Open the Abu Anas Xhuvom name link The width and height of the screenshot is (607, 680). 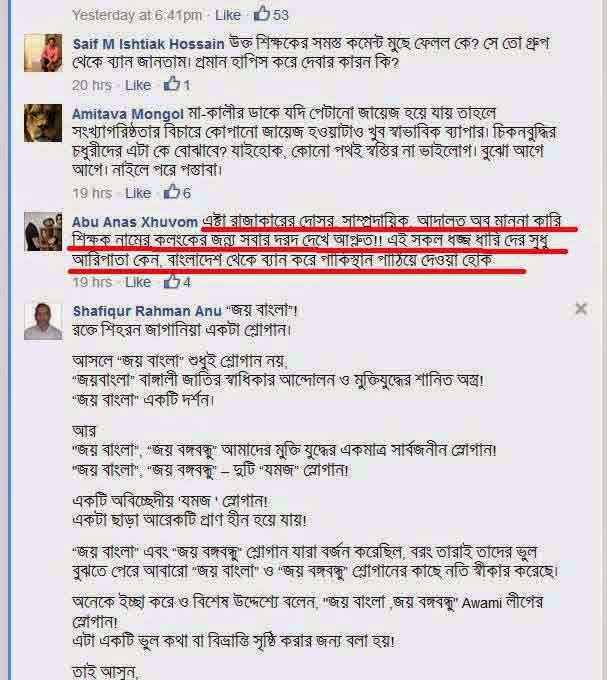[135, 222]
